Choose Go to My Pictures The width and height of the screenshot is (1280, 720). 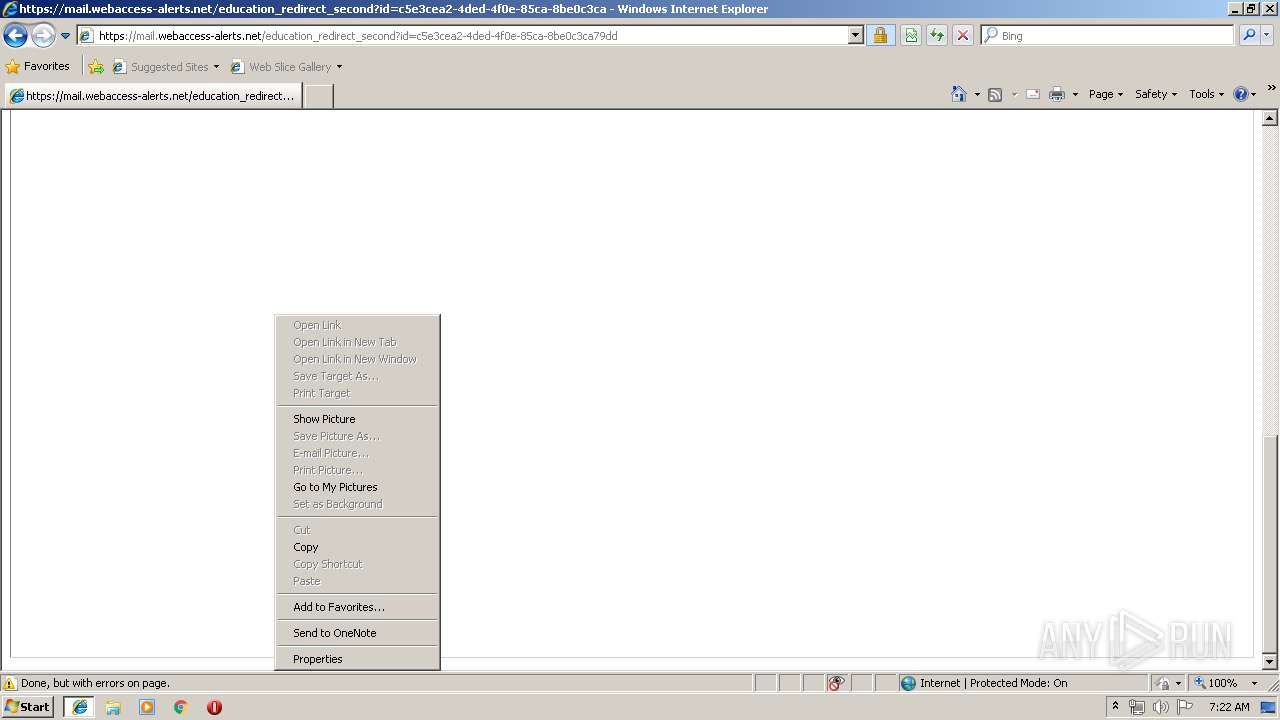[x=358, y=487]
